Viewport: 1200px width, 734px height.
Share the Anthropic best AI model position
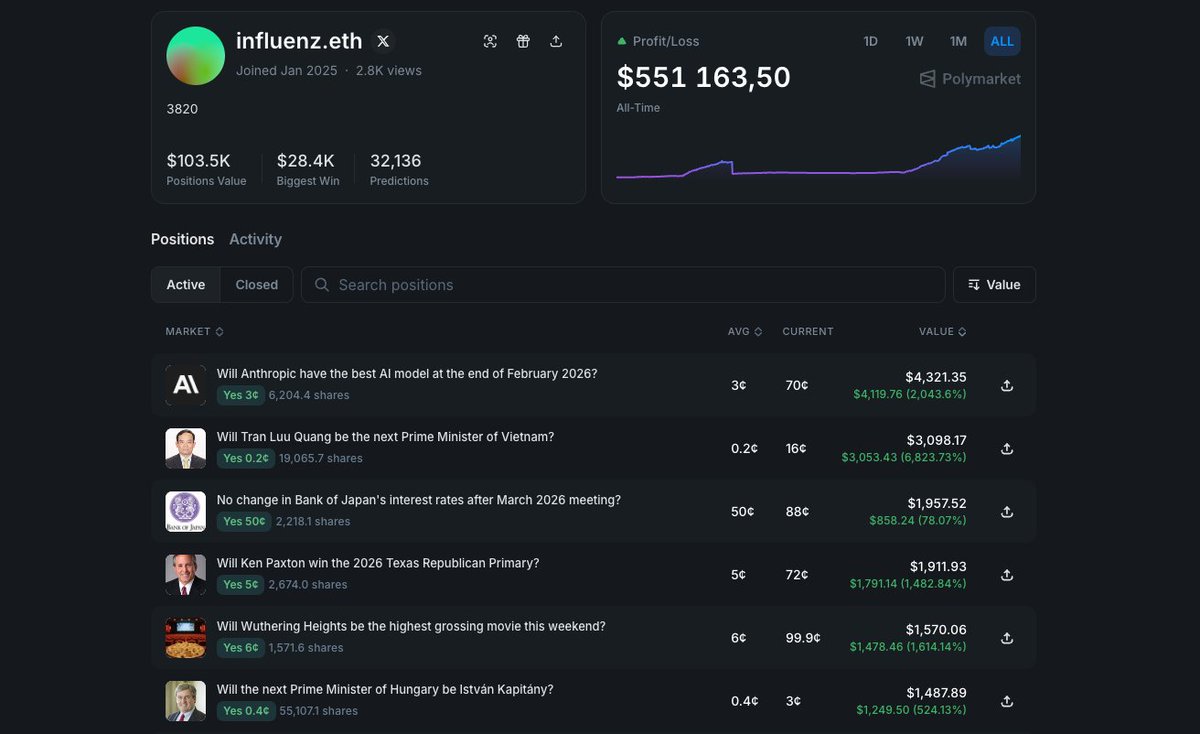pos(1007,385)
